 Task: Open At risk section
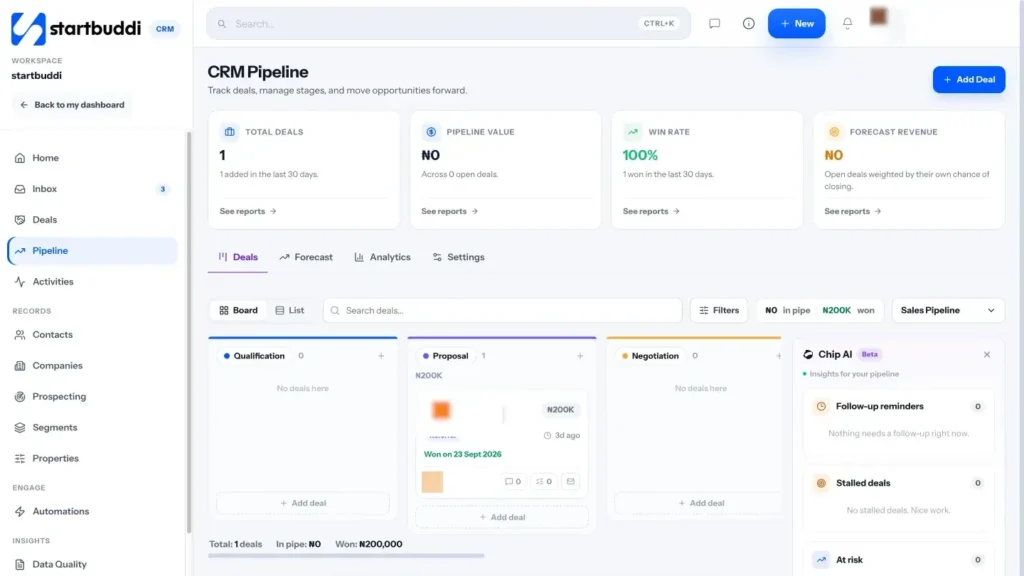tap(899, 560)
